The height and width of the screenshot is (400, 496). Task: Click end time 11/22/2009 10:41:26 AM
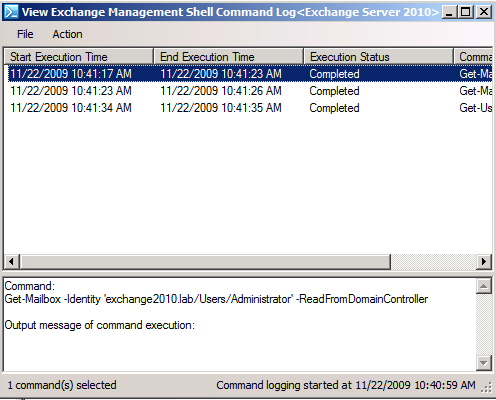pyautogui.click(x=221, y=91)
